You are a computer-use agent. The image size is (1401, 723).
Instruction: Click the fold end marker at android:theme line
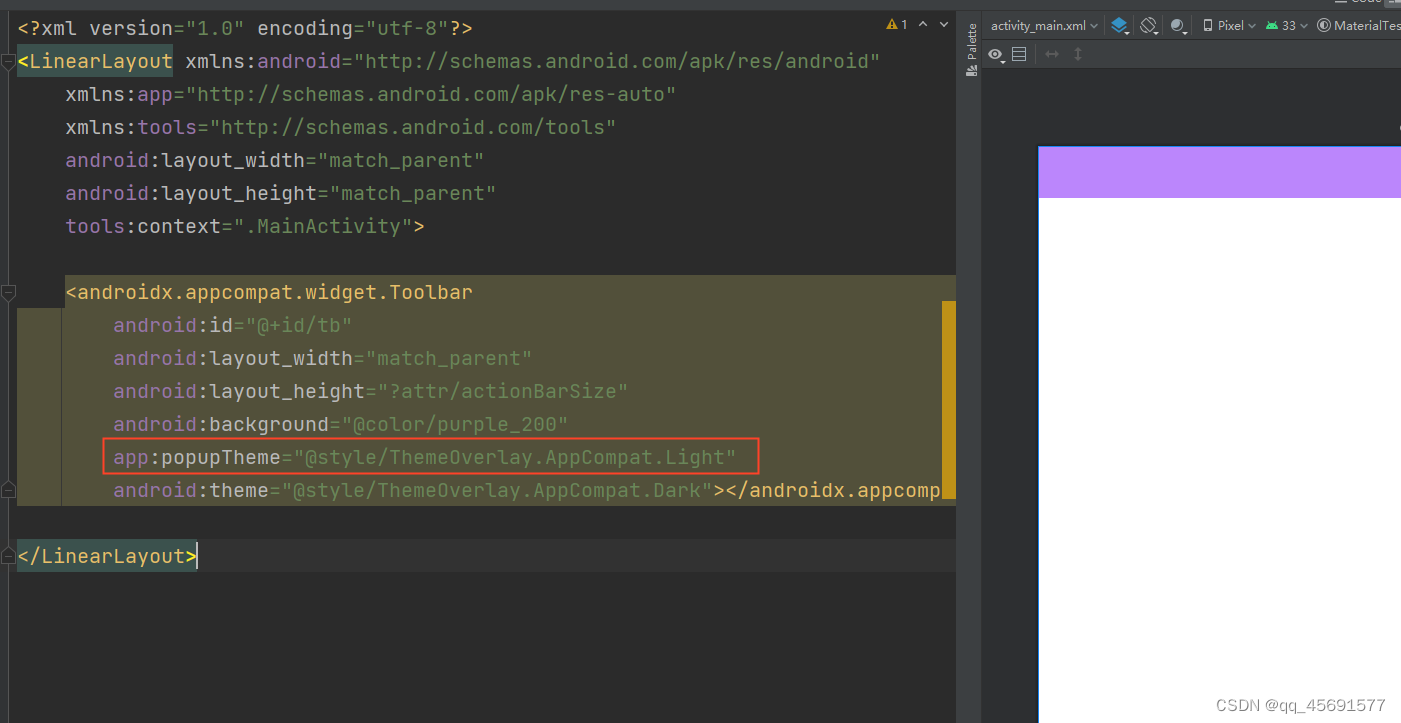[x=9, y=490]
